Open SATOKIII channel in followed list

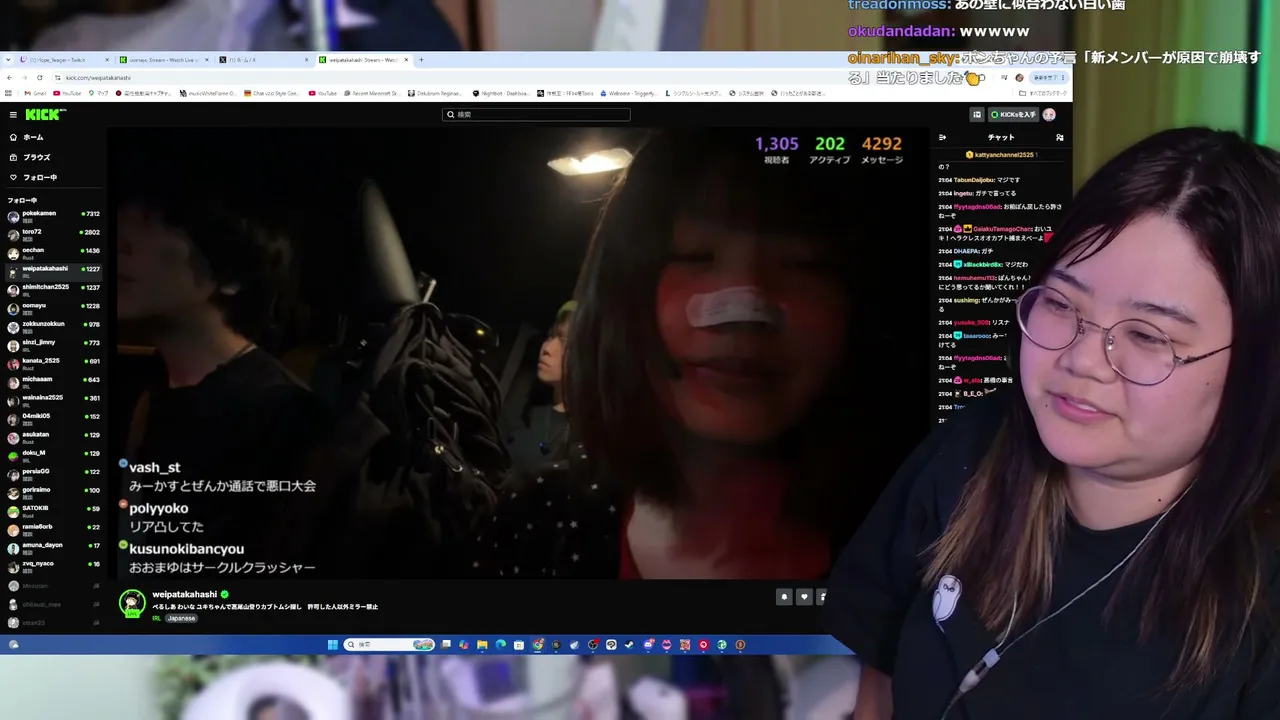coord(54,510)
